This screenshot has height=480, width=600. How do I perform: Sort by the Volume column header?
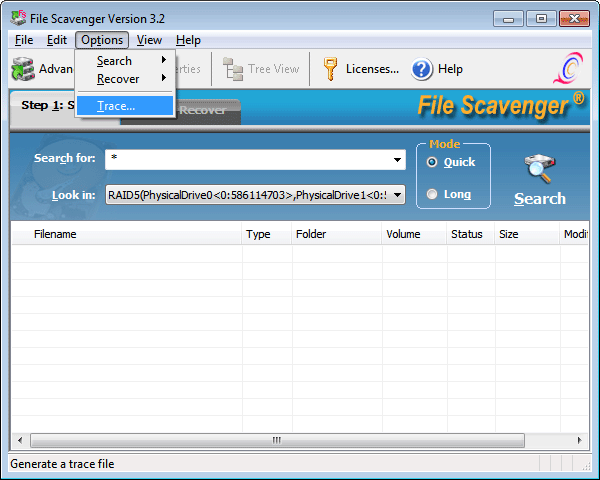(x=414, y=234)
